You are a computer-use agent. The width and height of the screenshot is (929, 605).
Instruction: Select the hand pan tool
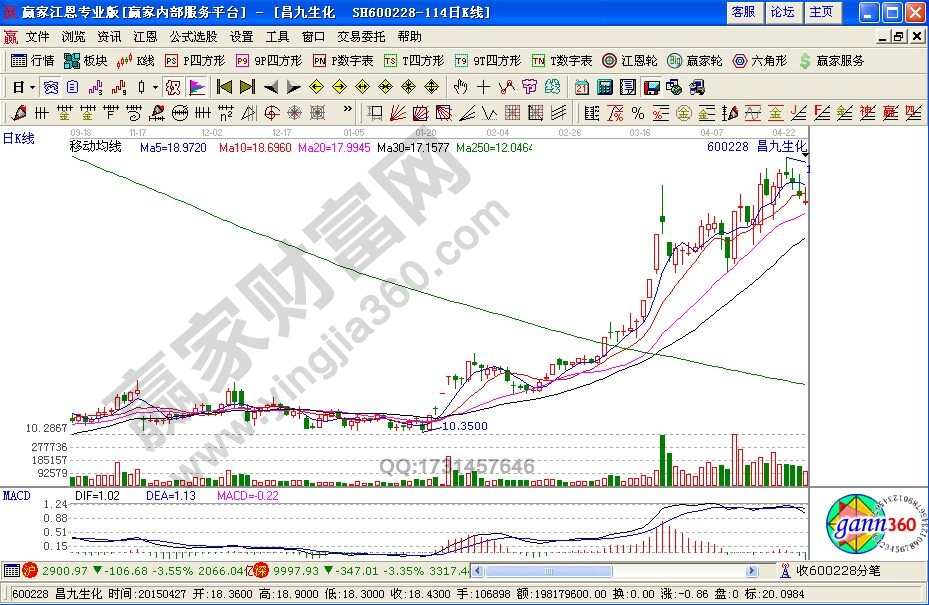[460, 87]
